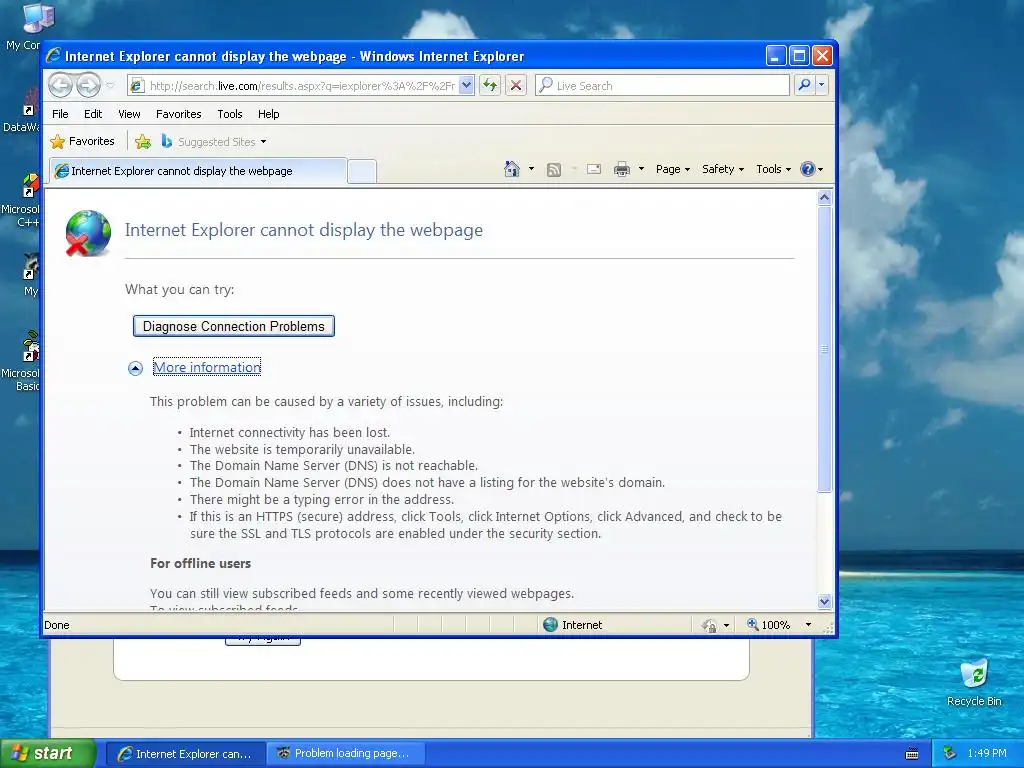Click the Stop loading X icon
Viewport: 1024px width, 768px height.
(x=516, y=86)
